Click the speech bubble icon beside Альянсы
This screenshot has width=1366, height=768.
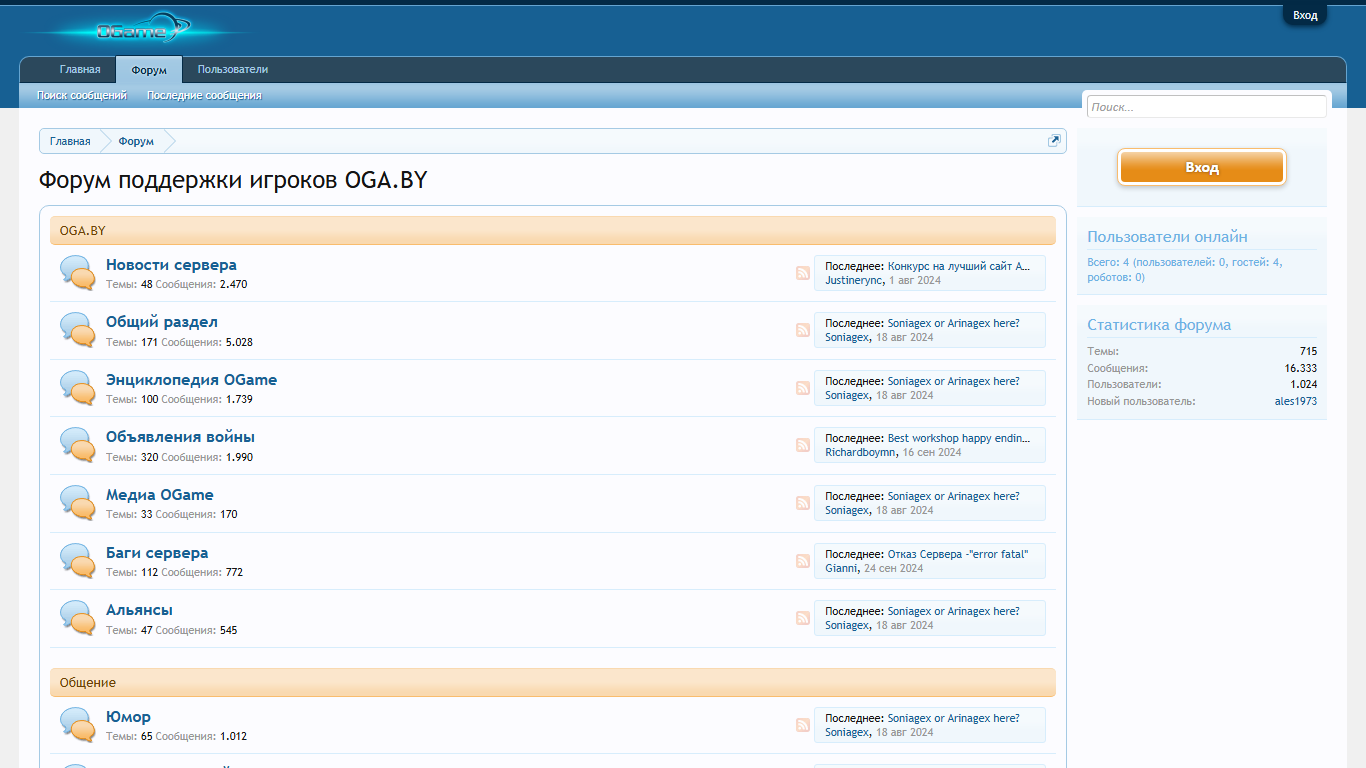coord(78,618)
